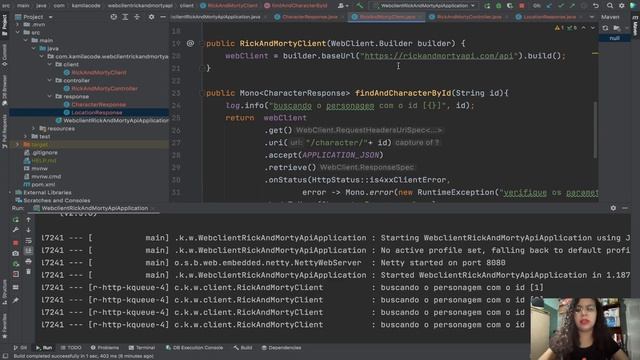Open the Problems tool window
Screen dimensions: 640x360
[x=104, y=348]
